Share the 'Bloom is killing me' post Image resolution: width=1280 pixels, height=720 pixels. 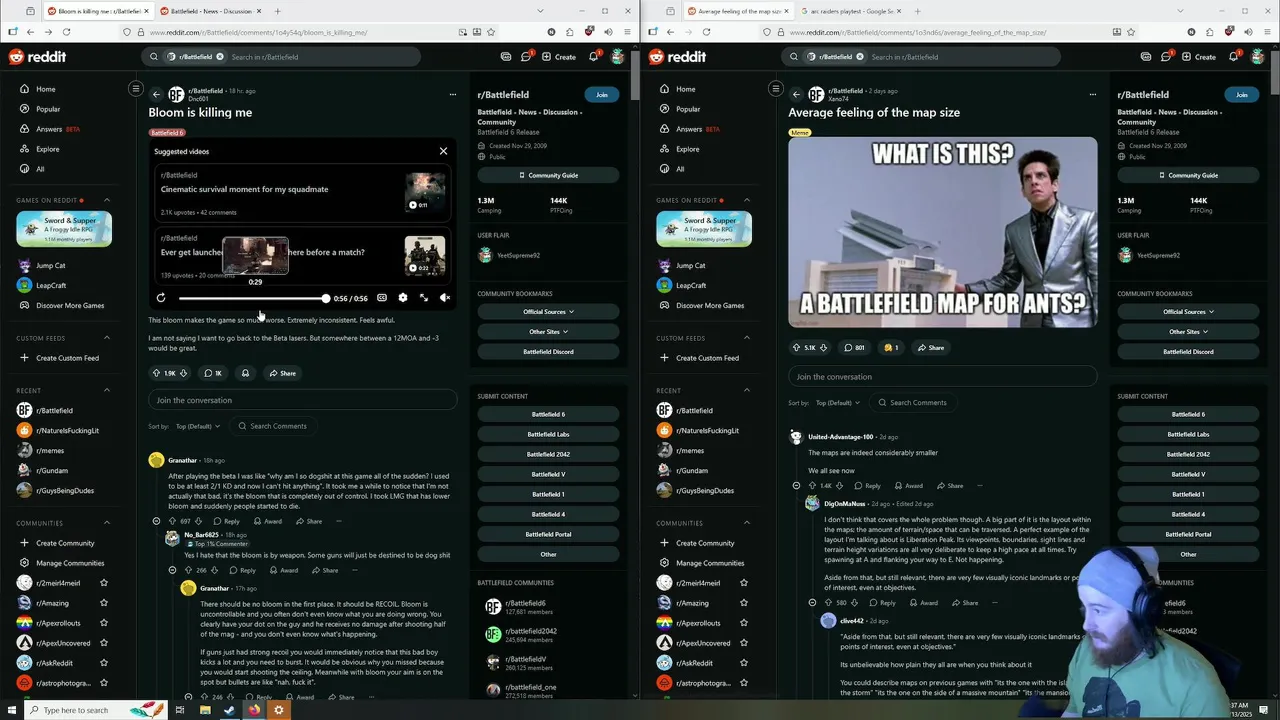coord(282,373)
